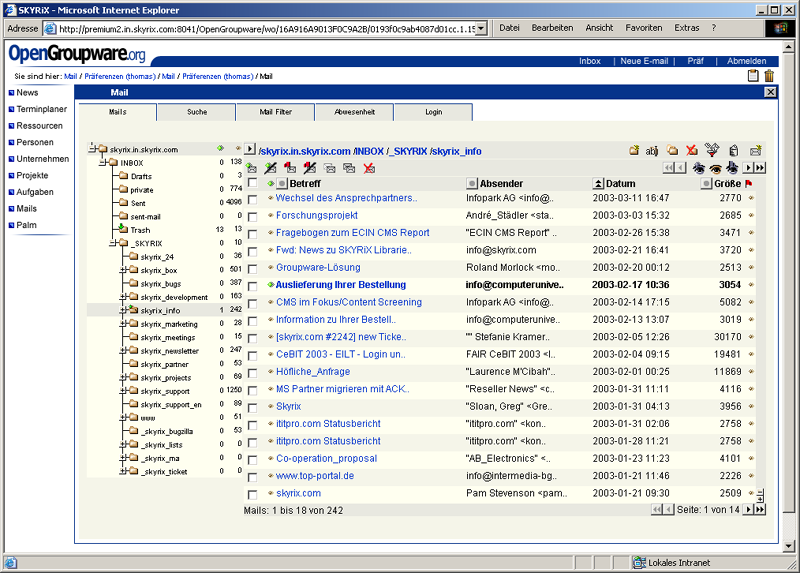Click the next page arrow above the list
The height and width of the screenshot is (573, 800).
point(748,168)
